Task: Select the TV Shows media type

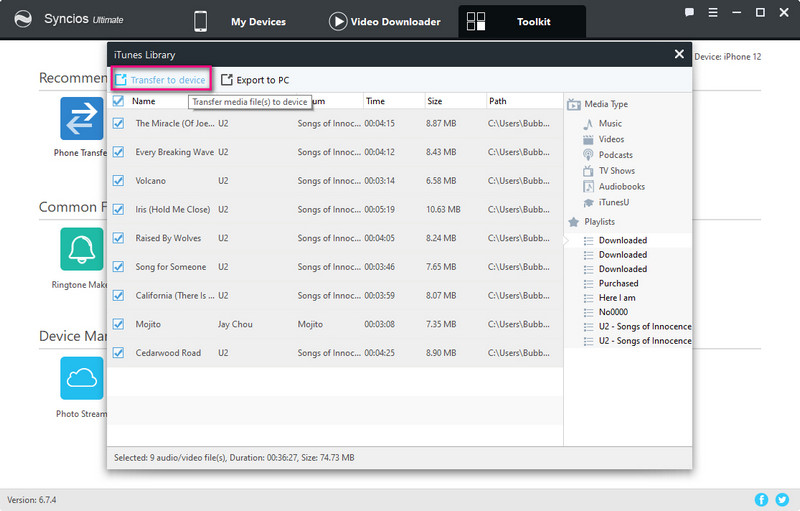Action: pyautogui.click(x=617, y=171)
